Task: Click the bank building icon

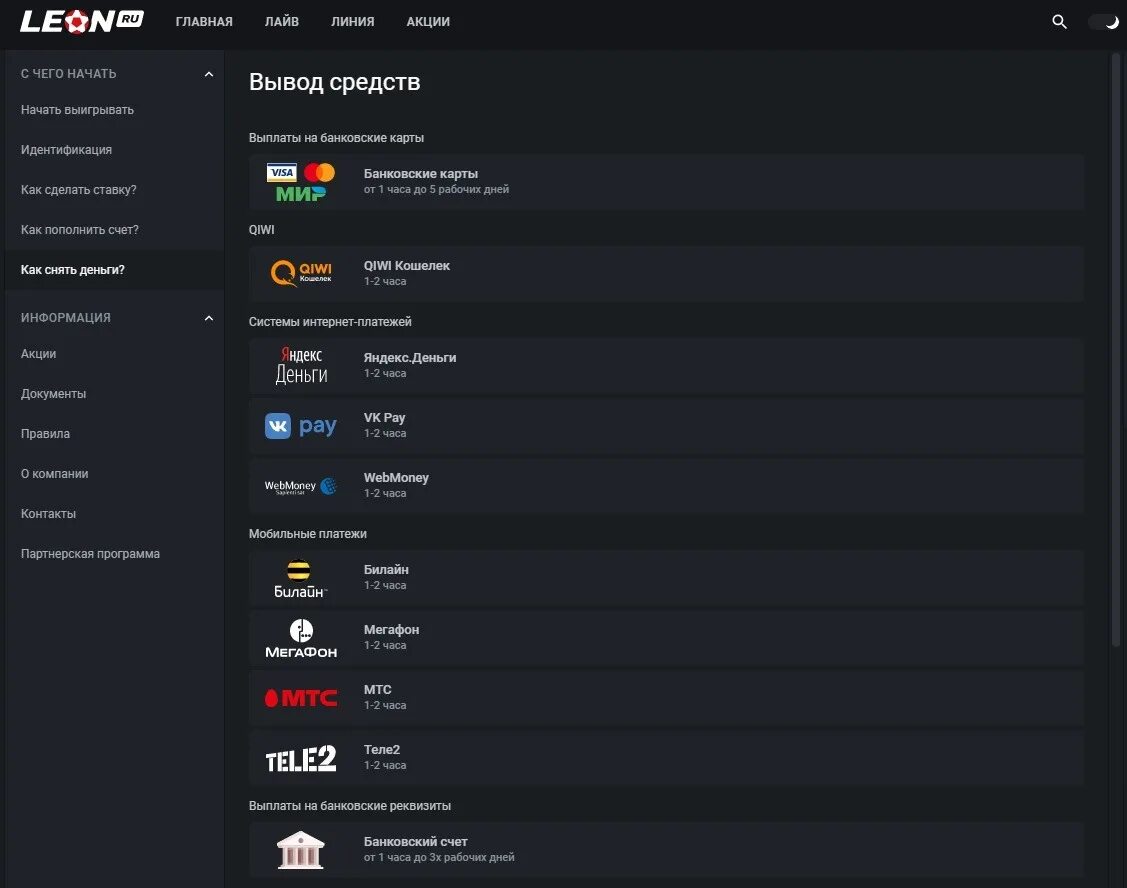Action: pyautogui.click(x=300, y=850)
